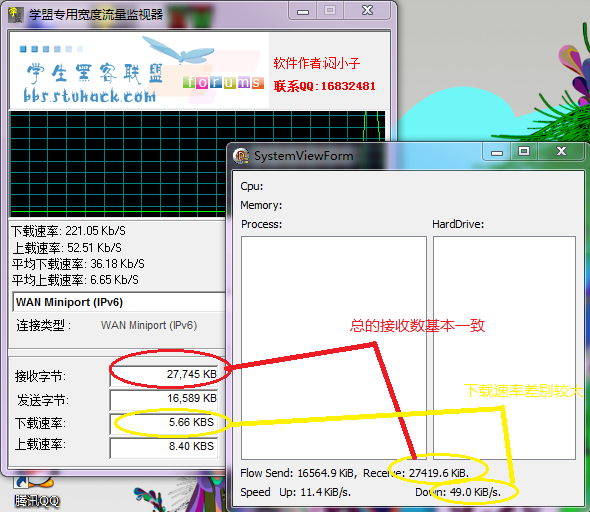Maximize the SystemViewForm window
Viewport: 590px width, 512px height.
524,152
